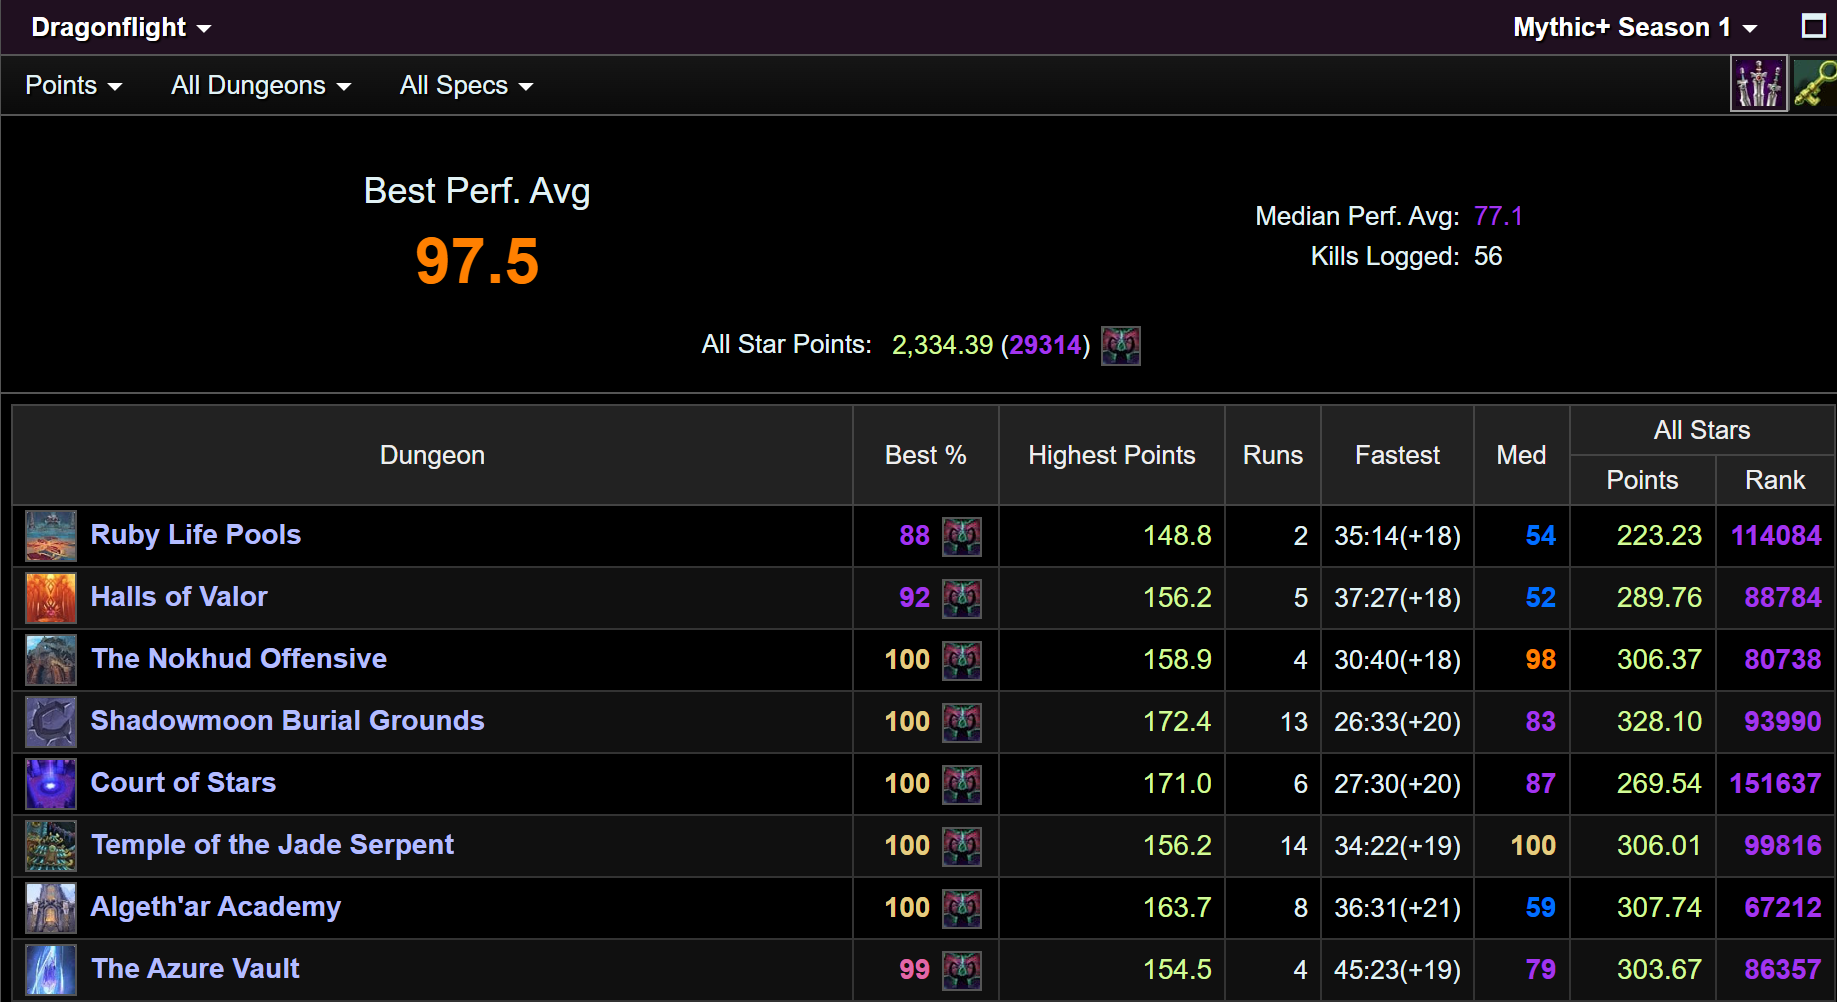Click the Best % column header
This screenshot has height=1002, width=1837.
(926, 455)
